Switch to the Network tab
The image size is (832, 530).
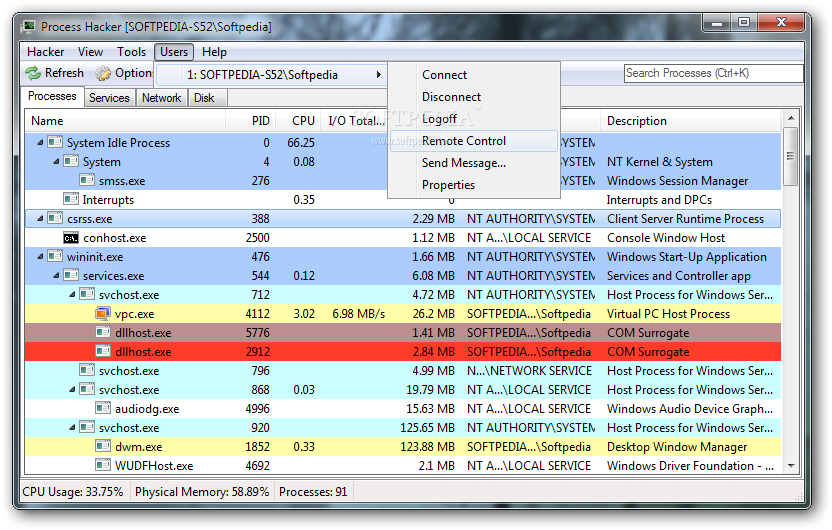(161, 98)
